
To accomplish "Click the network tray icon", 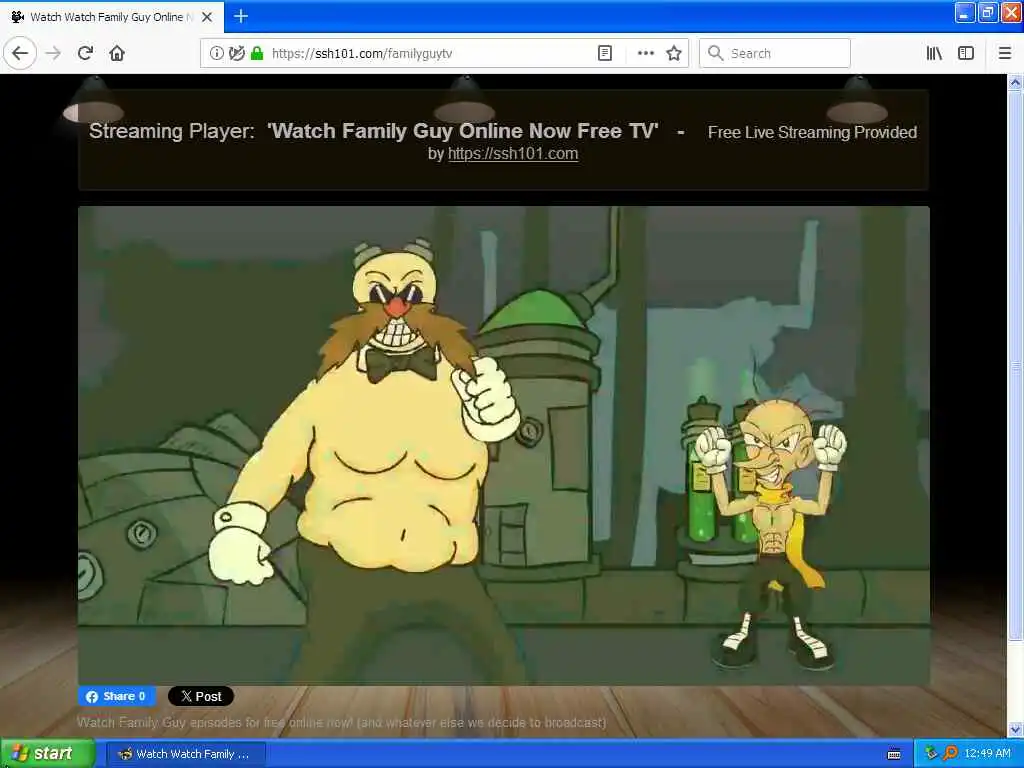I will coord(931,753).
